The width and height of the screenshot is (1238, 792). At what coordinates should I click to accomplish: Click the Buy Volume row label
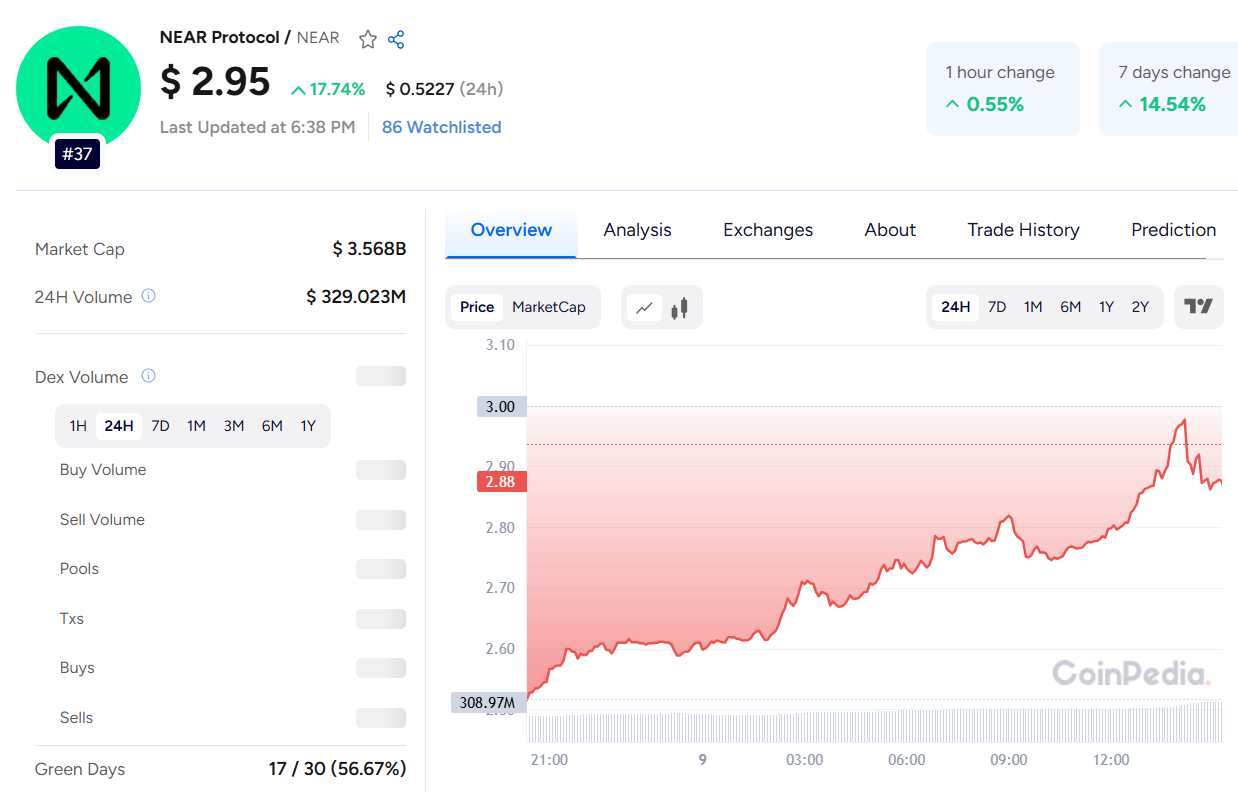pyautogui.click(x=103, y=470)
